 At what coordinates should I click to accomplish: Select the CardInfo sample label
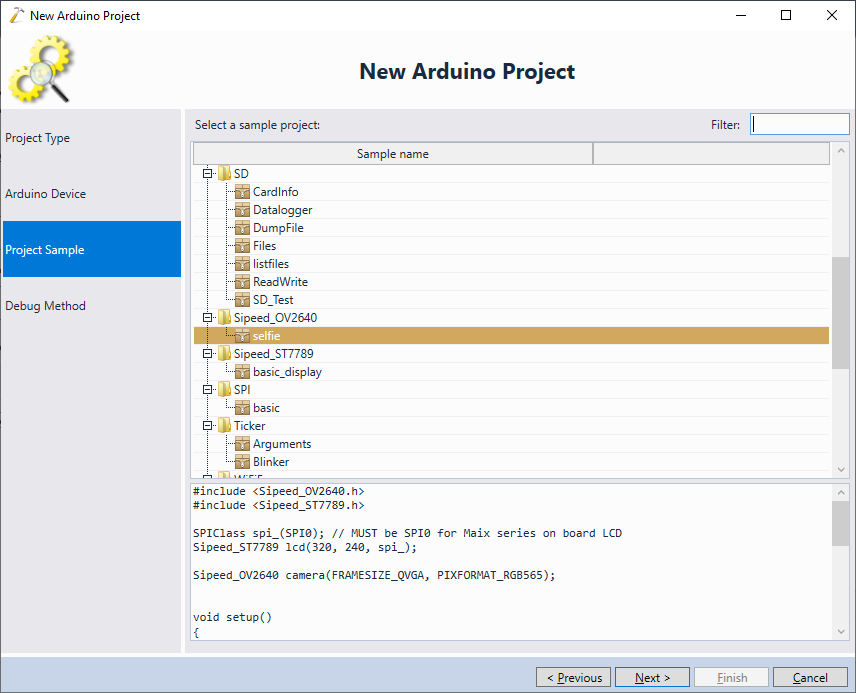[x=276, y=192]
